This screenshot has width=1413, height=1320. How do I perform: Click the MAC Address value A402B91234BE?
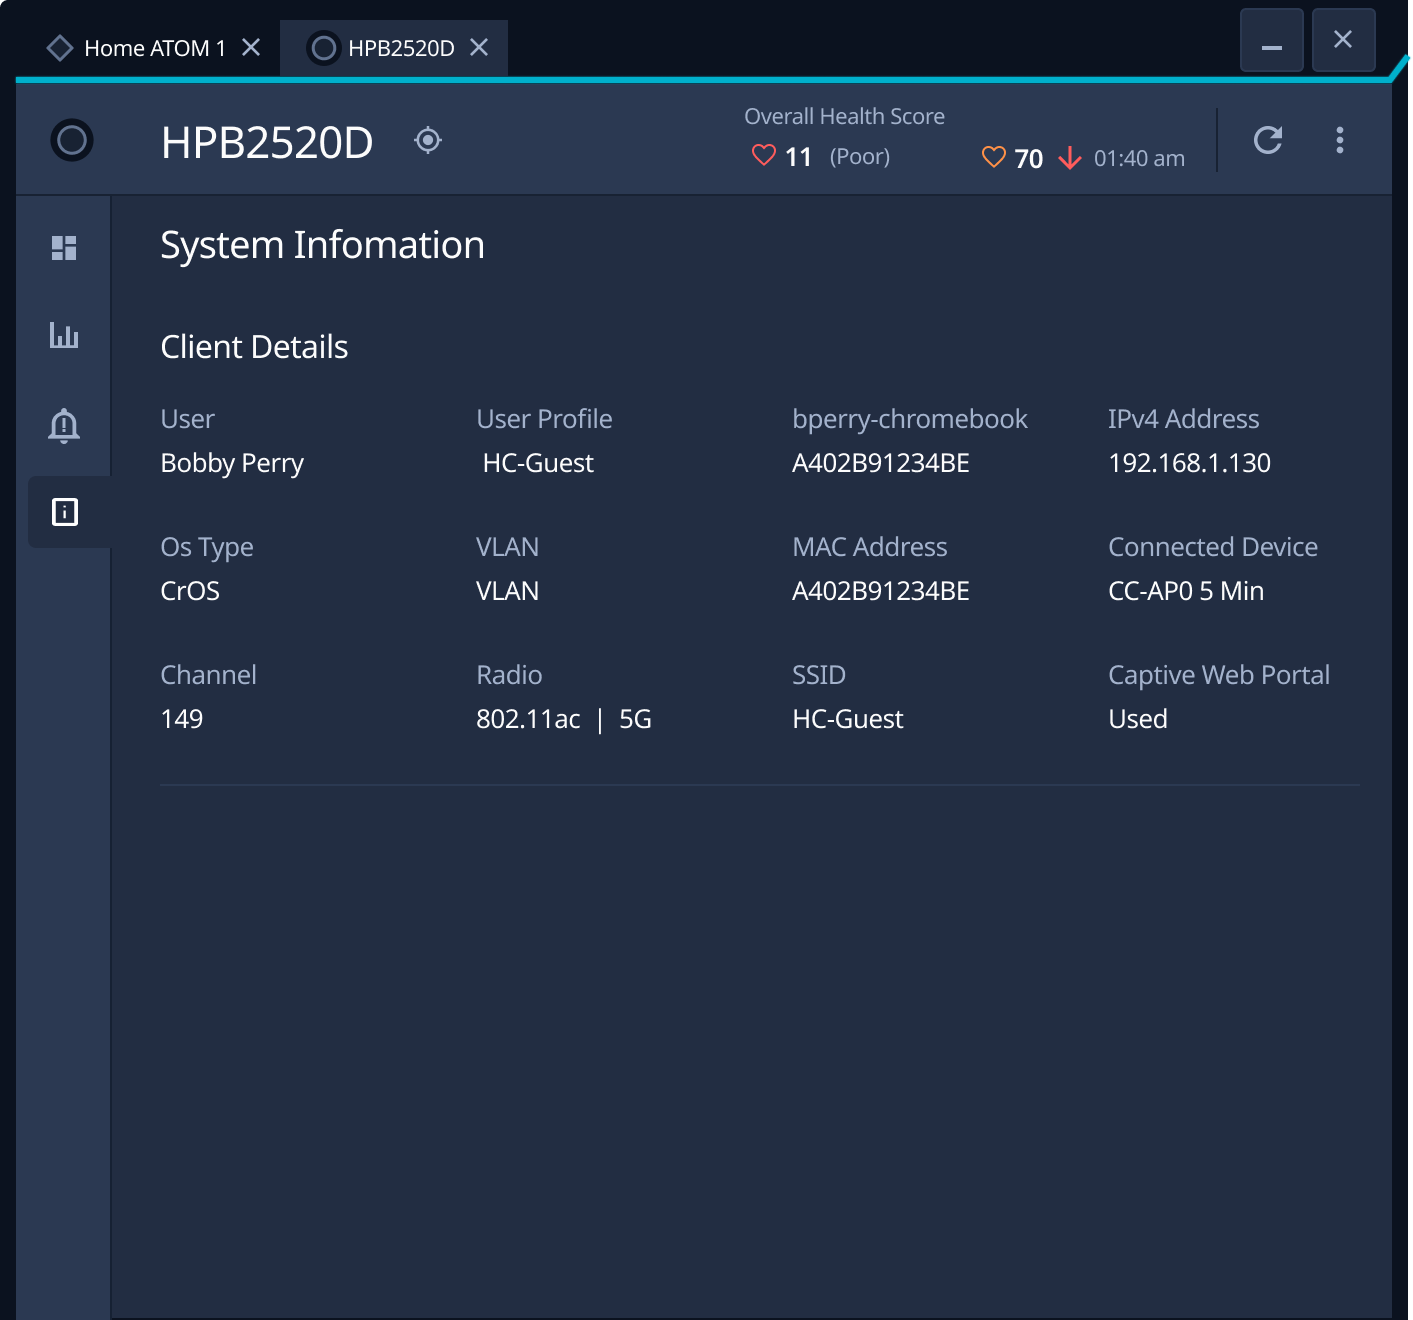pyautogui.click(x=880, y=591)
